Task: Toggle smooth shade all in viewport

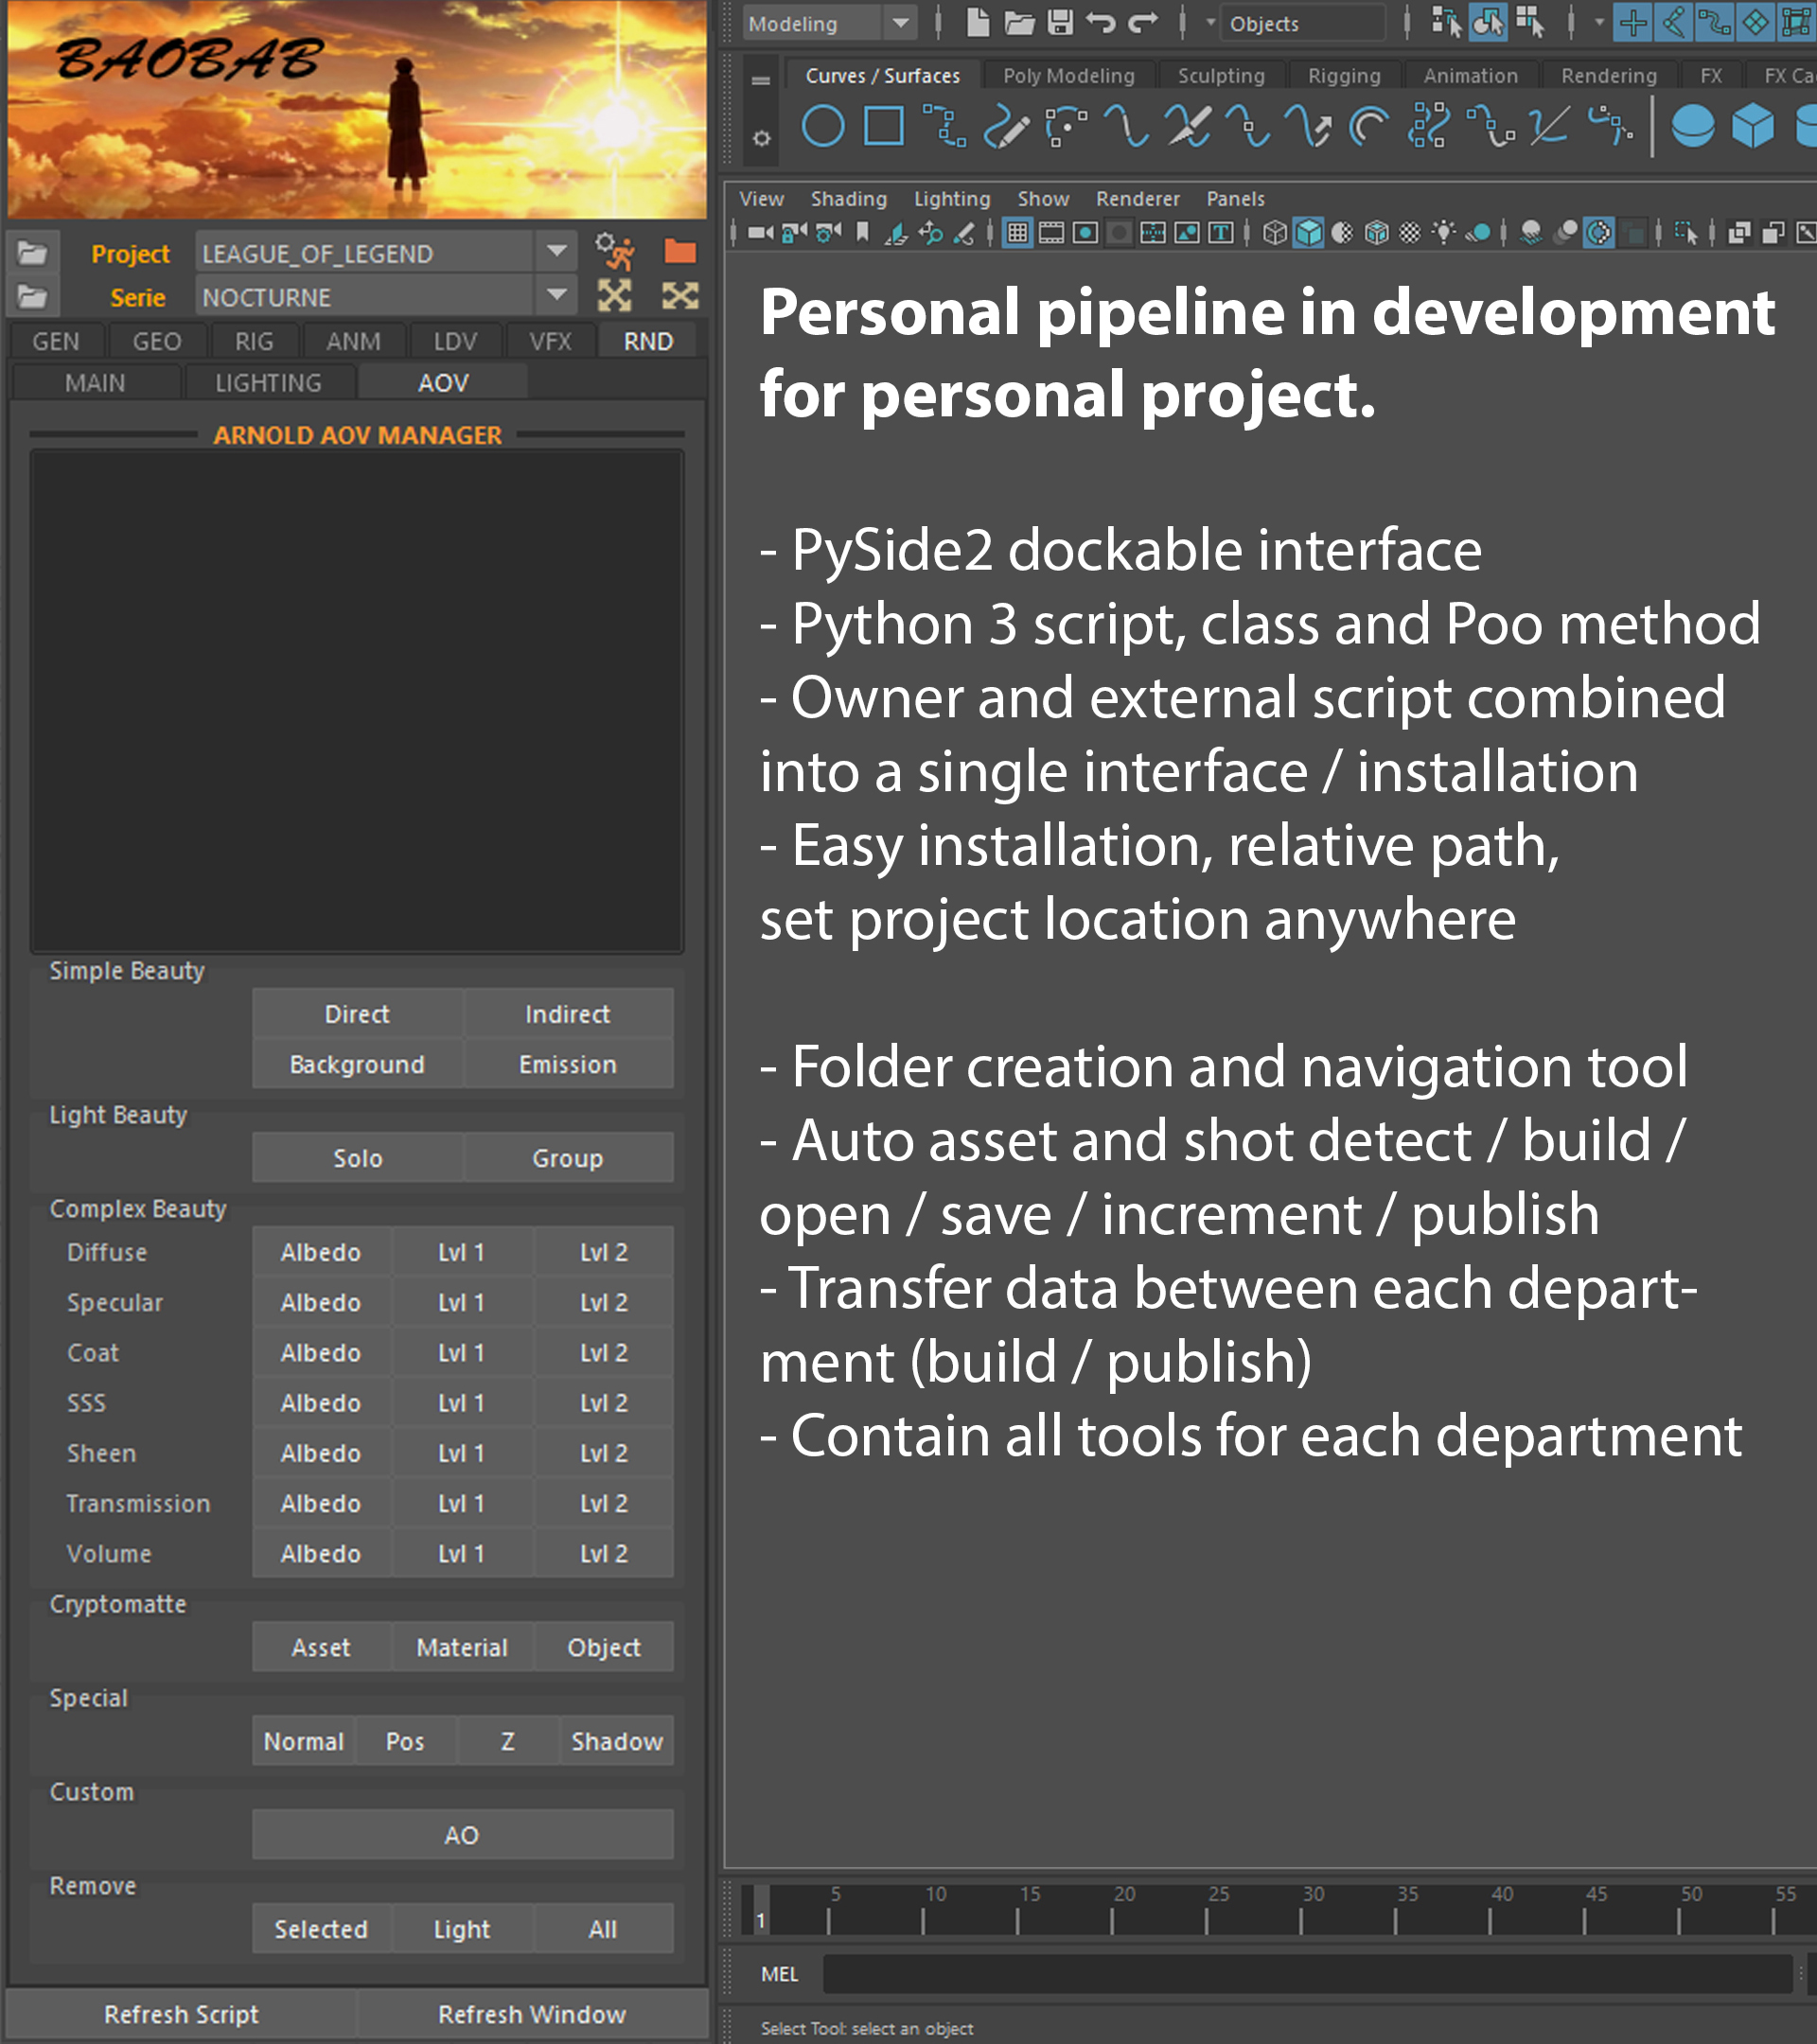Action: (1308, 234)
